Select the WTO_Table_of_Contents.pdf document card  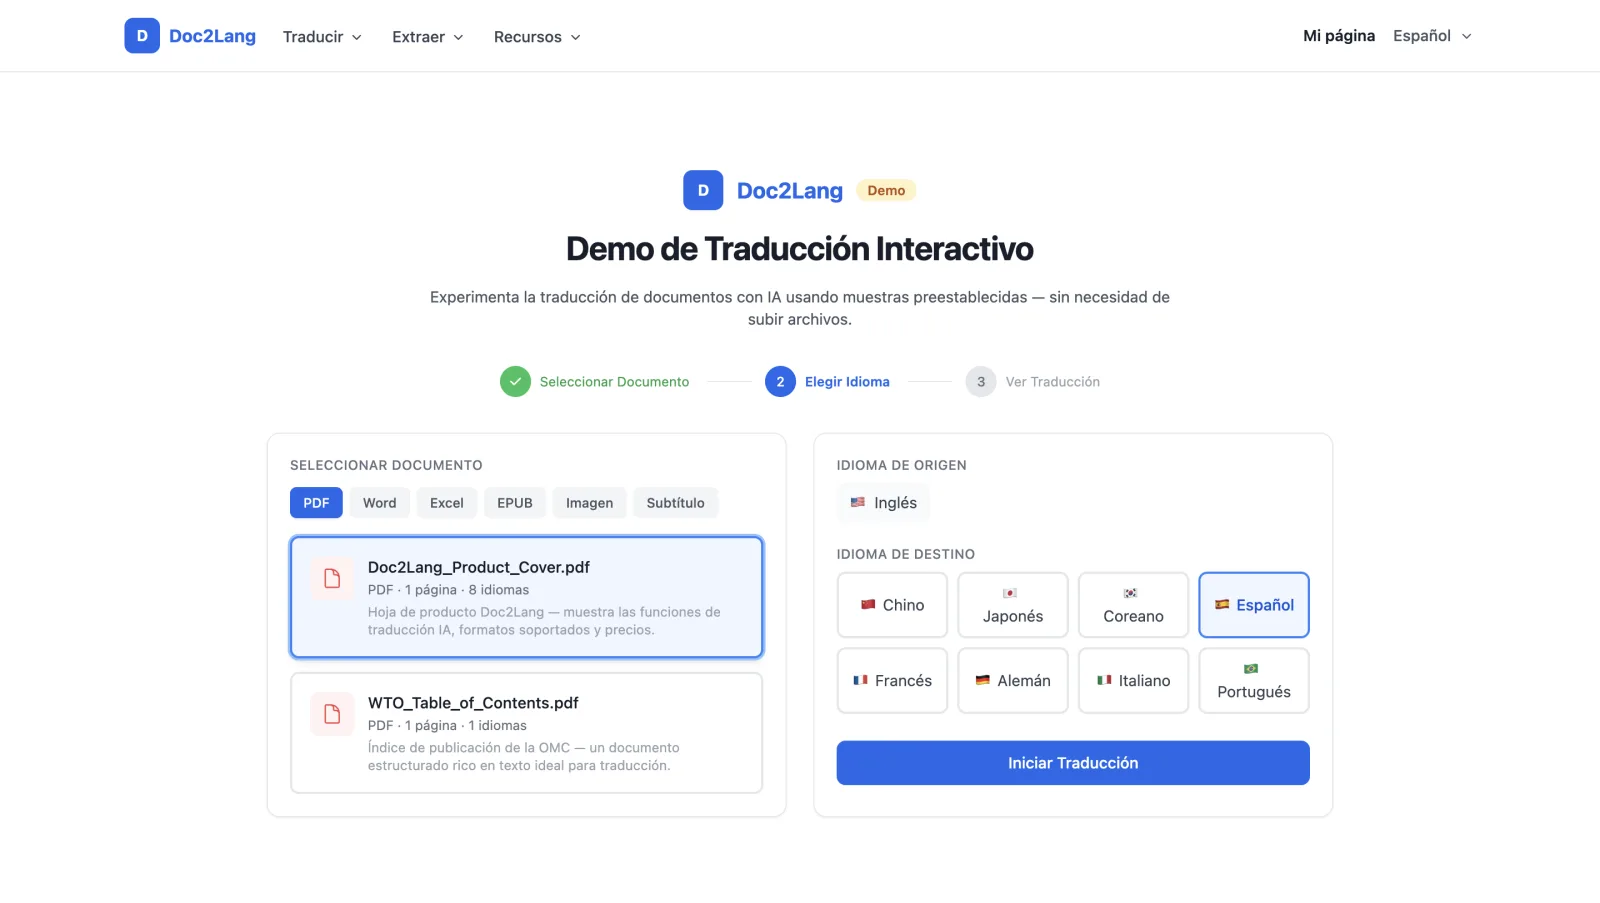tap(527, 733)
